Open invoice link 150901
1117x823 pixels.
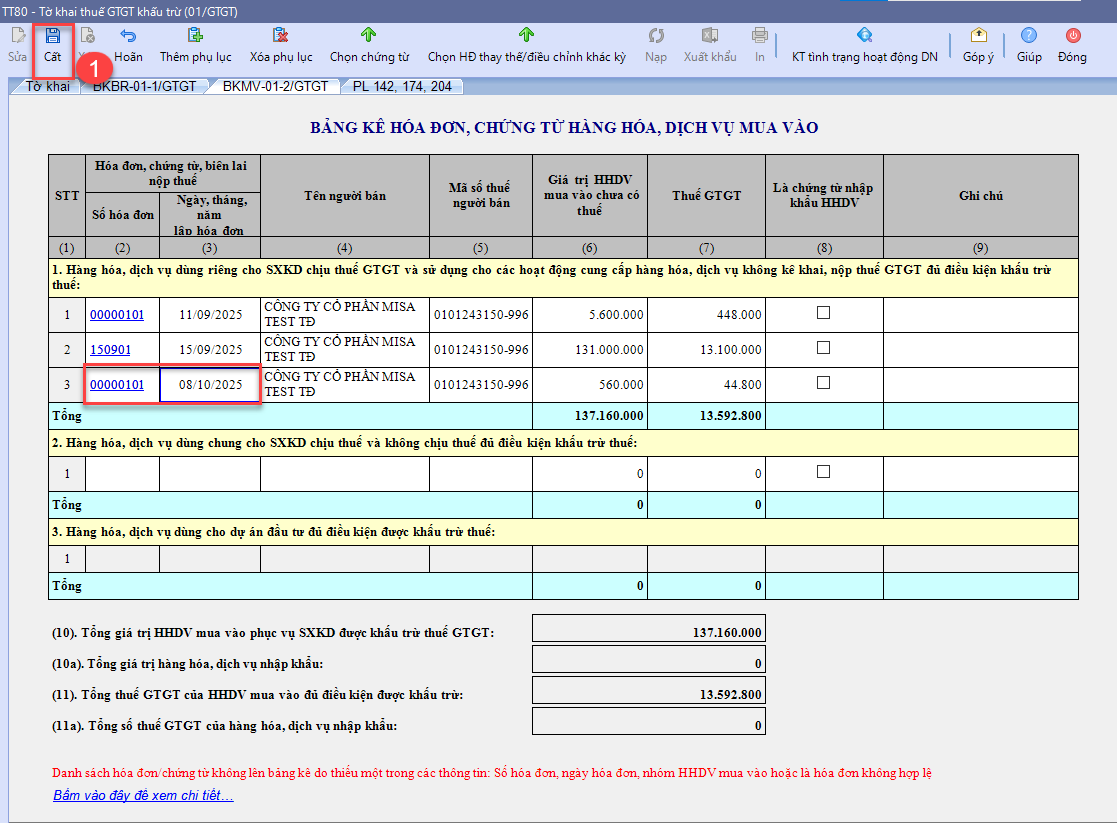(x=109, y=350)
